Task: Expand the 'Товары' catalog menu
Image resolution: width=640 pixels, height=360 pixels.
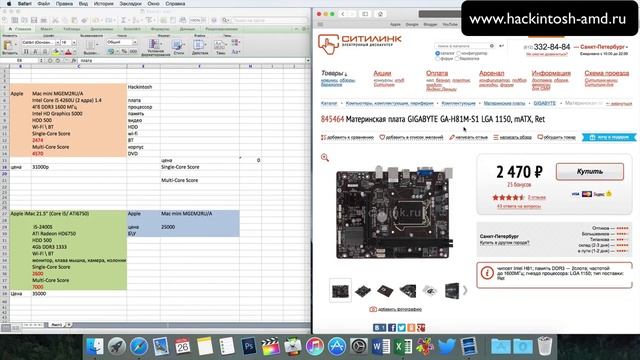Action: click(x=333, y=73)
